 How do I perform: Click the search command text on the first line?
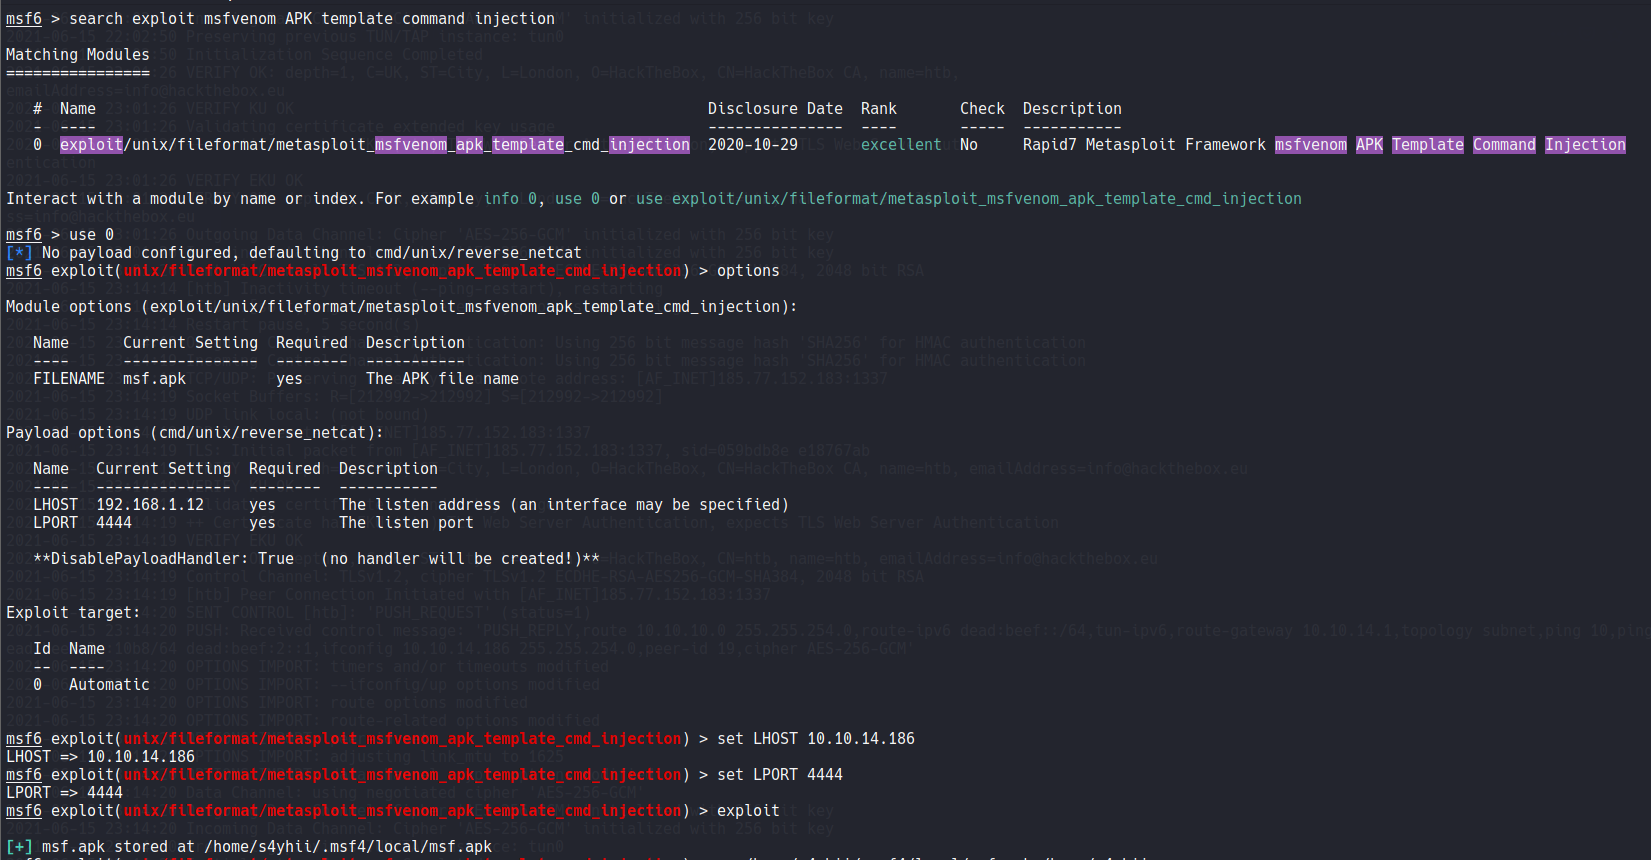point(312,19)
